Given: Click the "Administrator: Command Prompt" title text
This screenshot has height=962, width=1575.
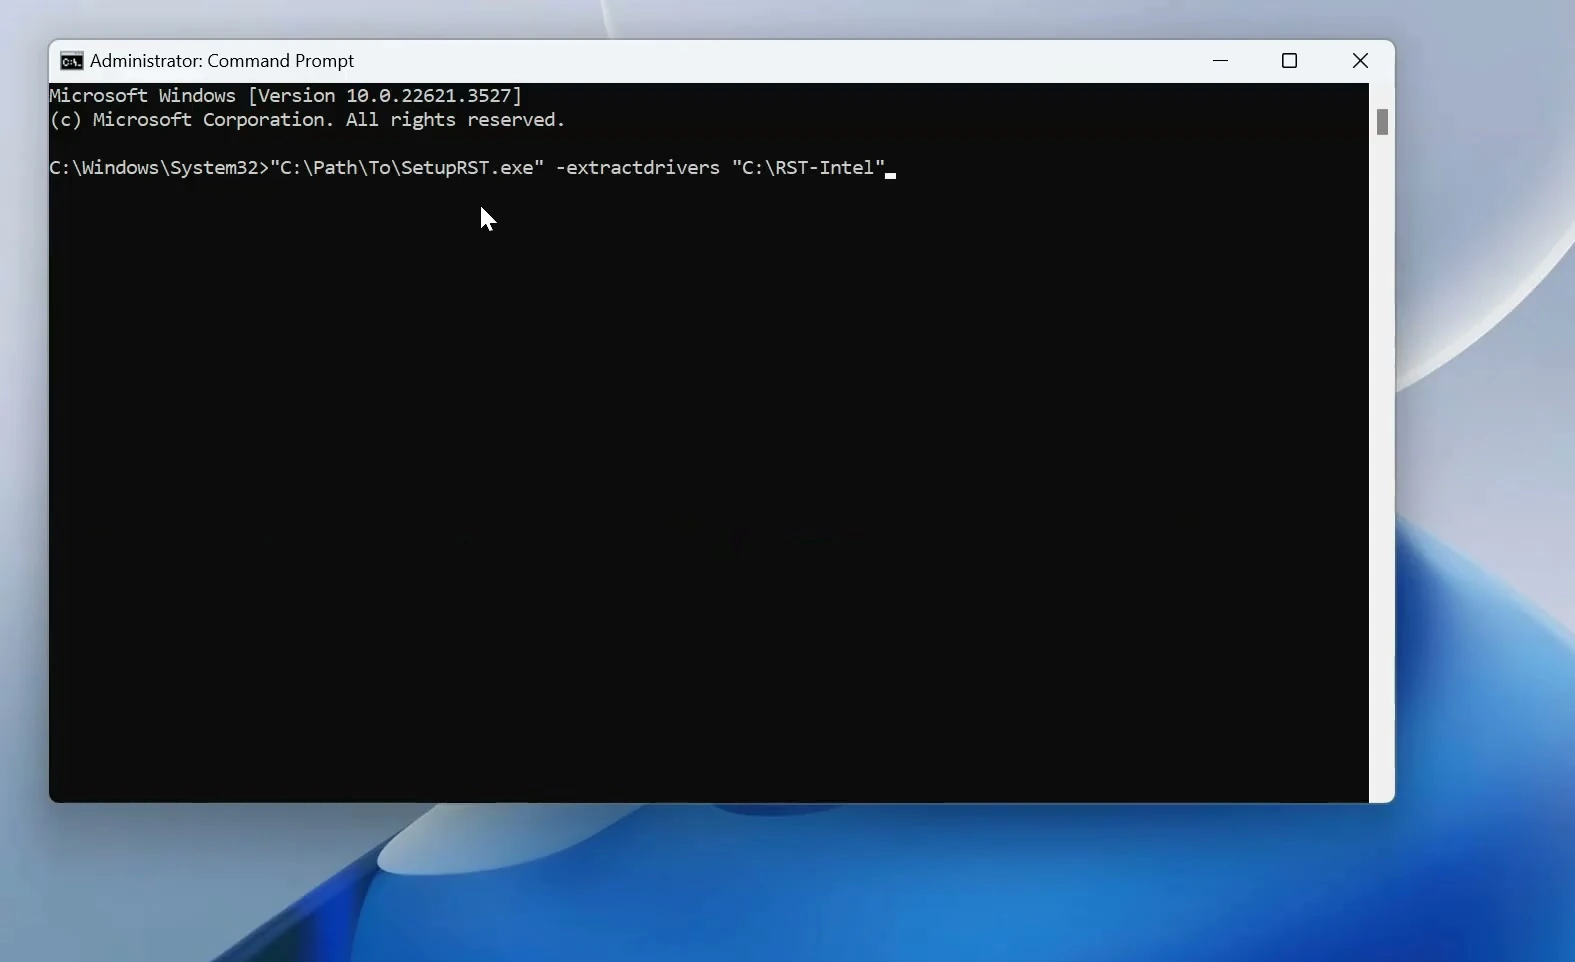Looking at the screenshot, I should pyautogui.click(x=222, y=61).
